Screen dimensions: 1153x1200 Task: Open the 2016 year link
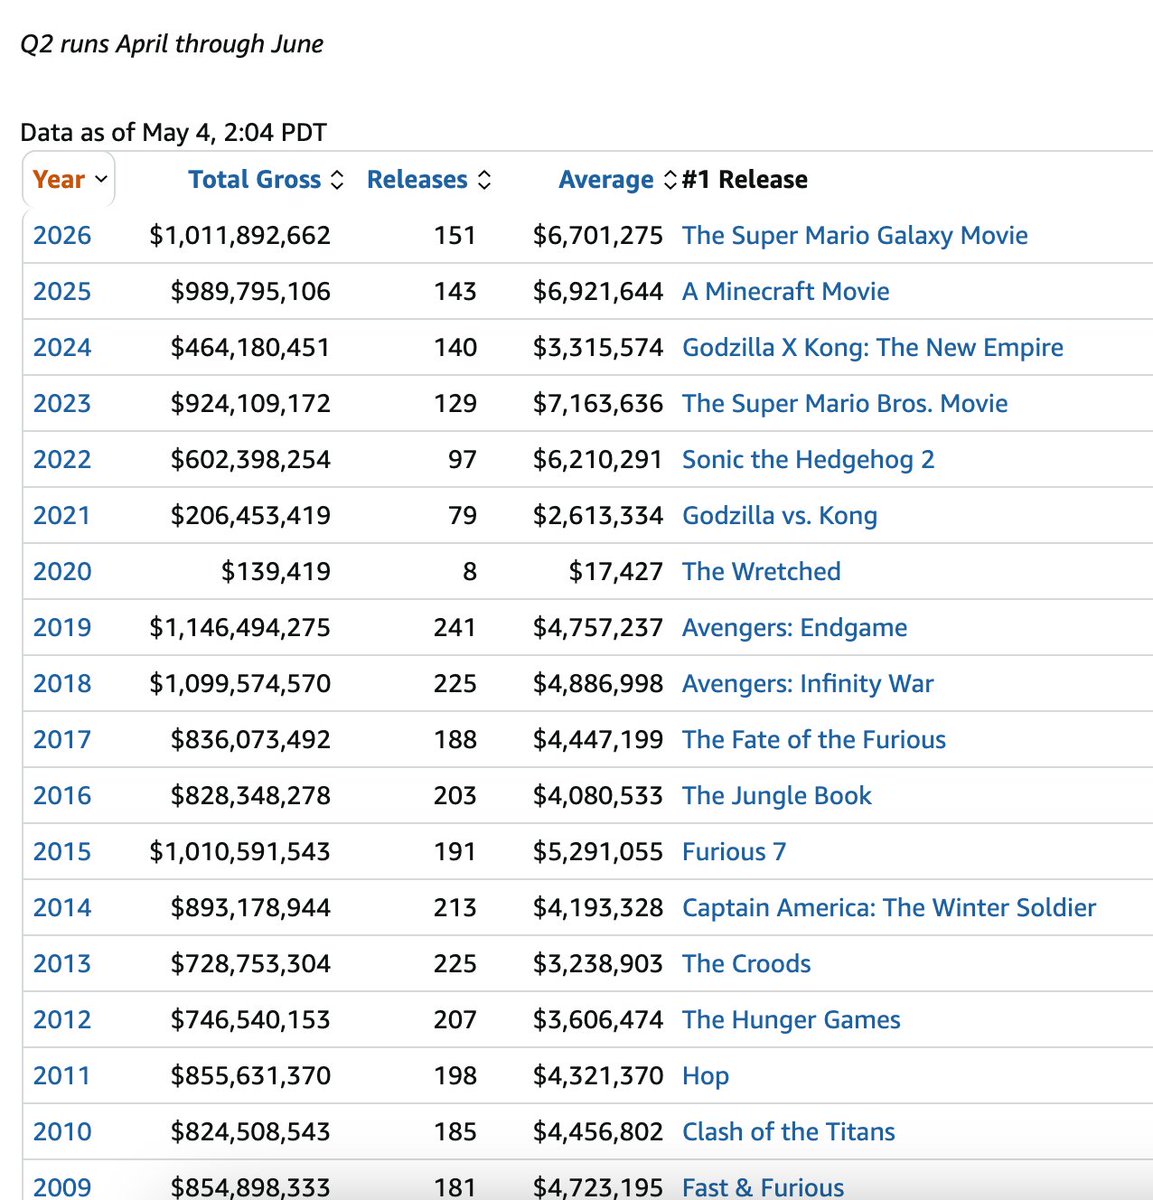point(62,796)
